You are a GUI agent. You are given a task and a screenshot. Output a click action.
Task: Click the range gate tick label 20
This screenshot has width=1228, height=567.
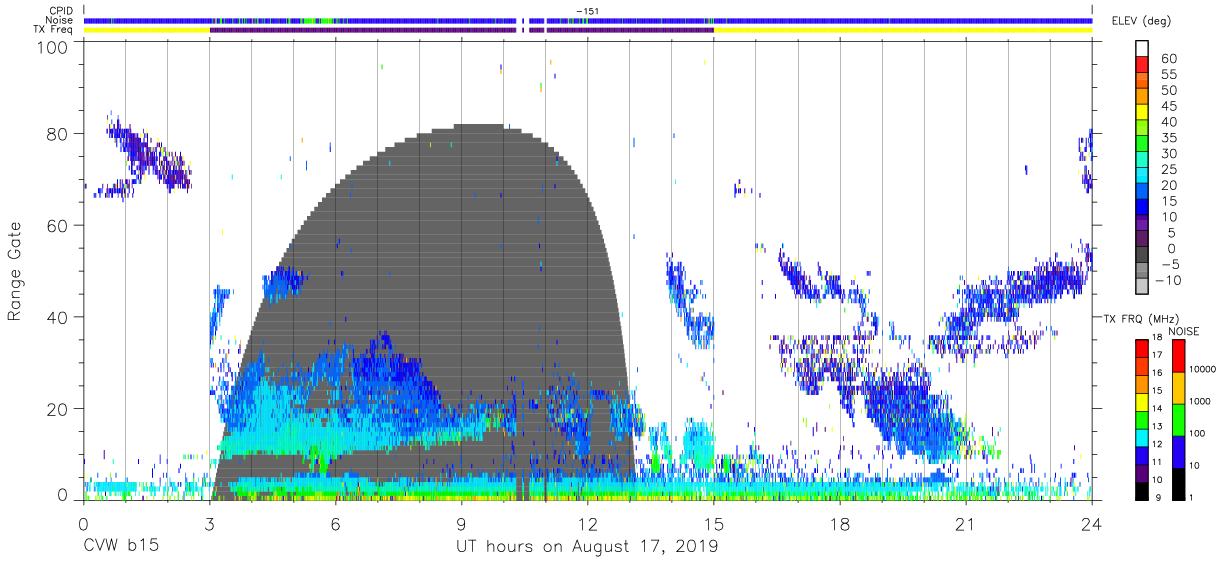[58, 410]
